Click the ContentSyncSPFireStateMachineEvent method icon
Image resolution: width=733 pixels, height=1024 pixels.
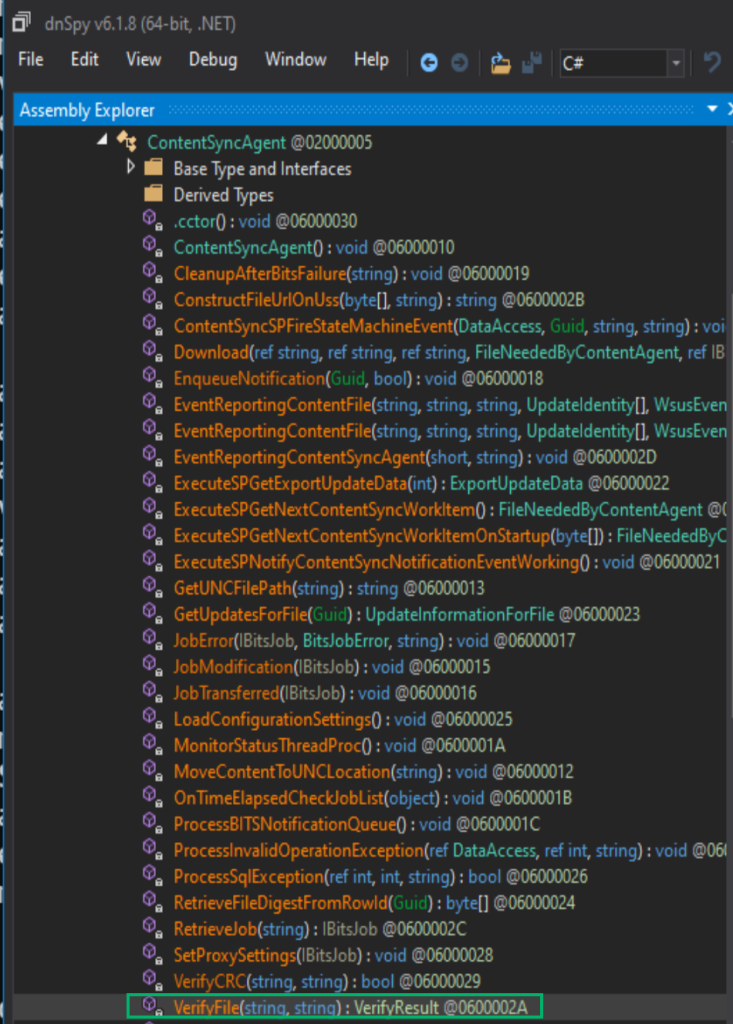pyautogui.click(x=153, y=325)
